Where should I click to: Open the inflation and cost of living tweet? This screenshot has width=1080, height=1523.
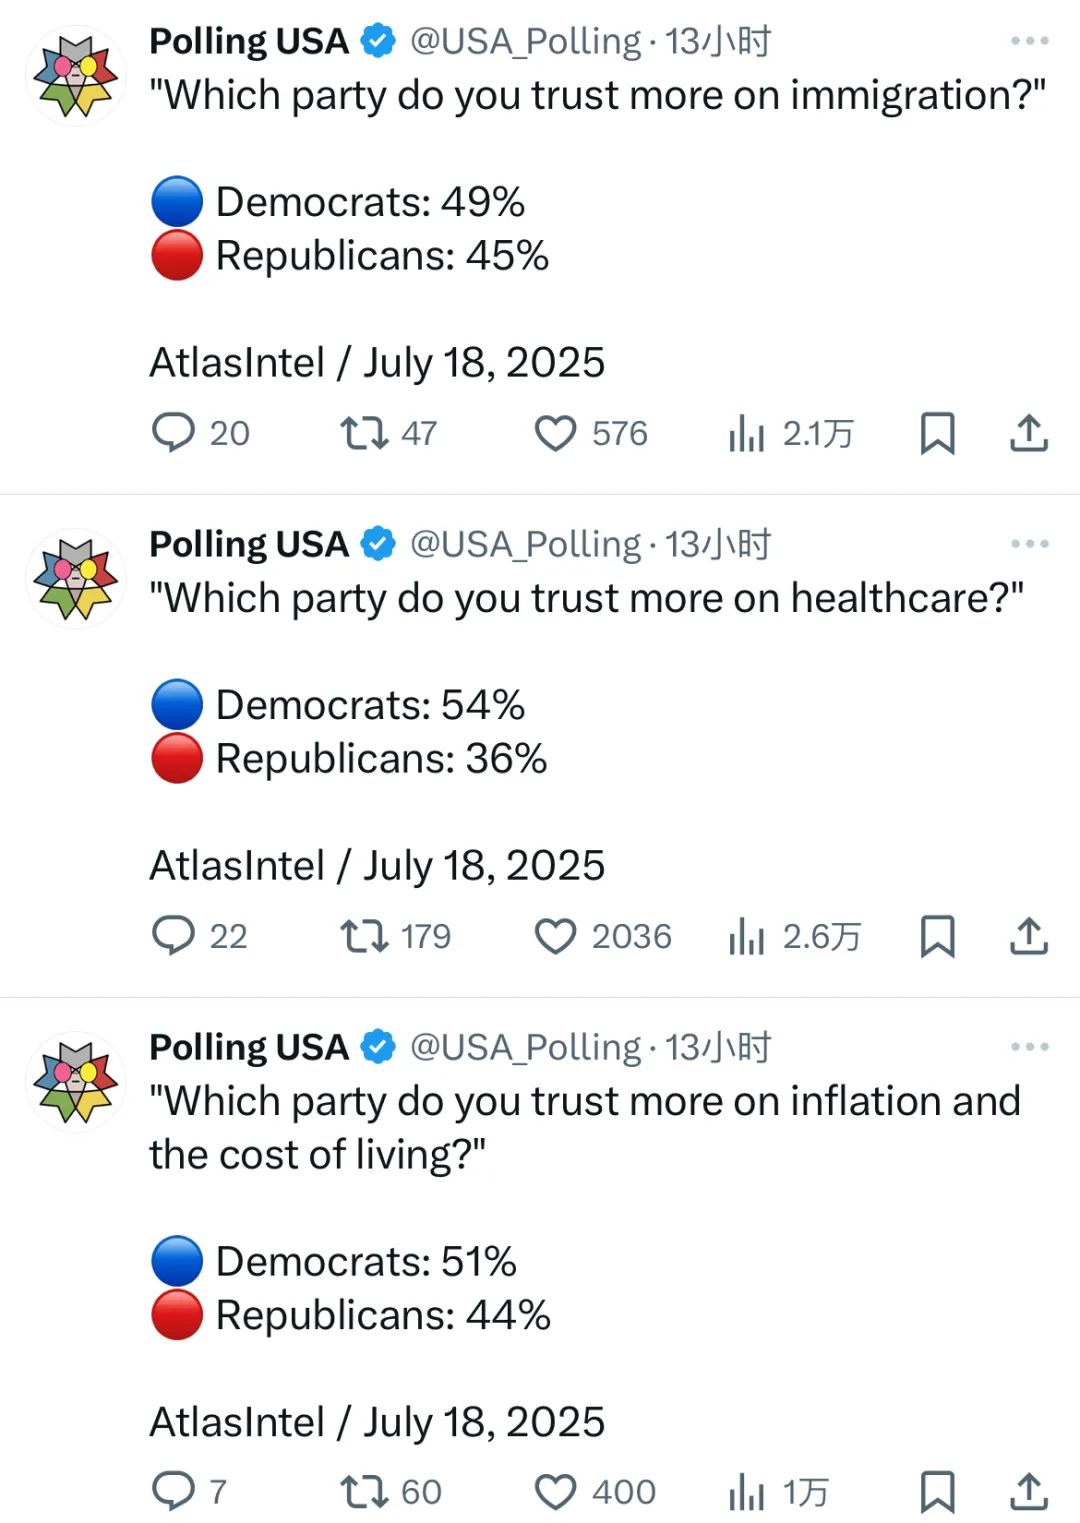click(585, 1128)
